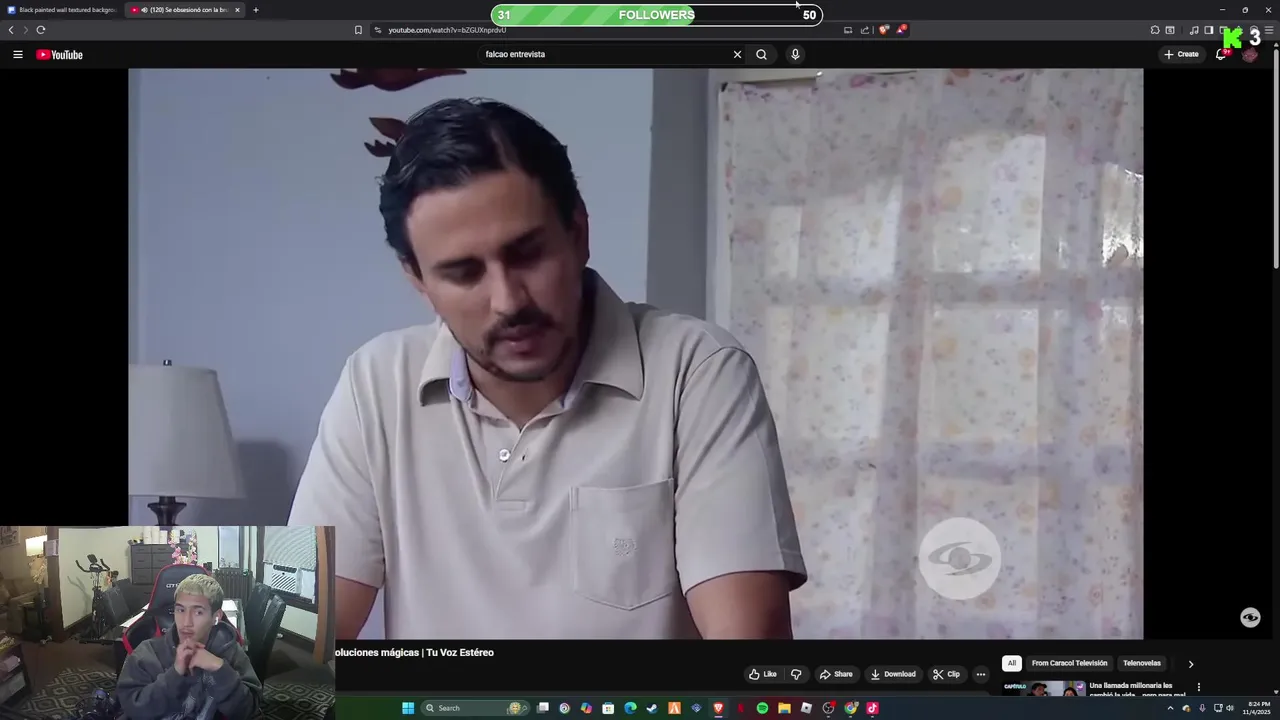The image size is (1280, 720).
Task: Open volume control in system tray
Action: tap(1229, 708)
